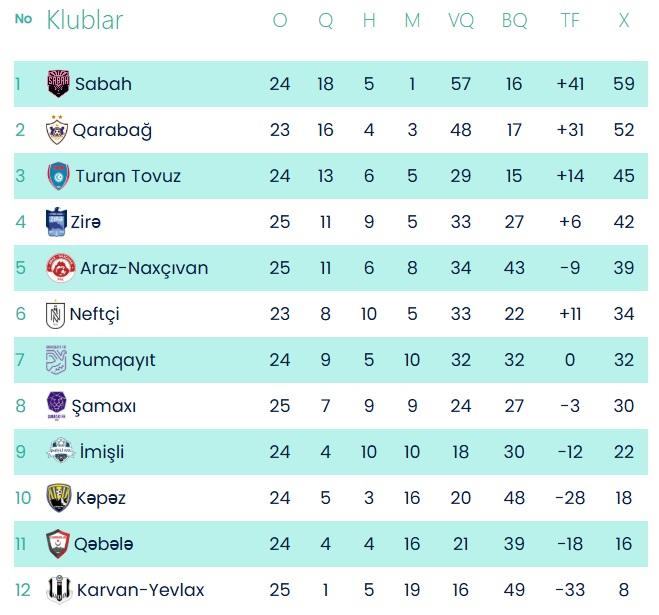
Task: Click the Kəpəz yellow-black crest
Action: 59,498
